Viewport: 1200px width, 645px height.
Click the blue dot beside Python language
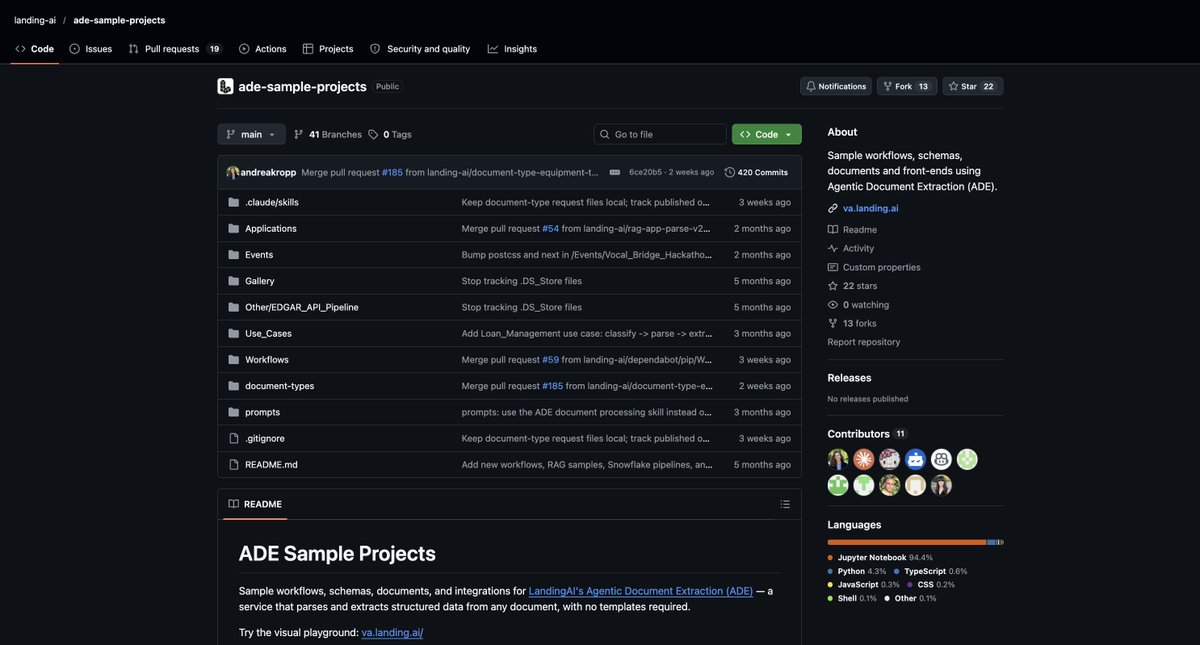coord(831,571)
